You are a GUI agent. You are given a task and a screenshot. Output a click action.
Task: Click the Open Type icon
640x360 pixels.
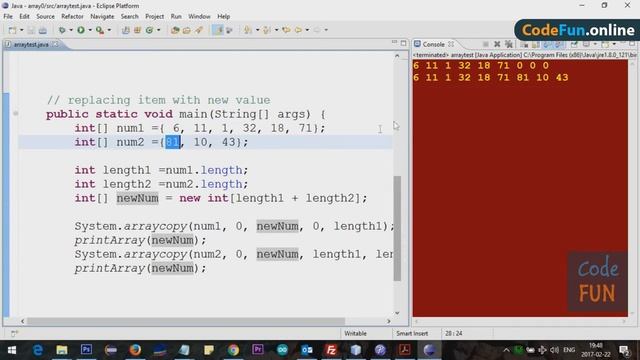pos(175,30)
